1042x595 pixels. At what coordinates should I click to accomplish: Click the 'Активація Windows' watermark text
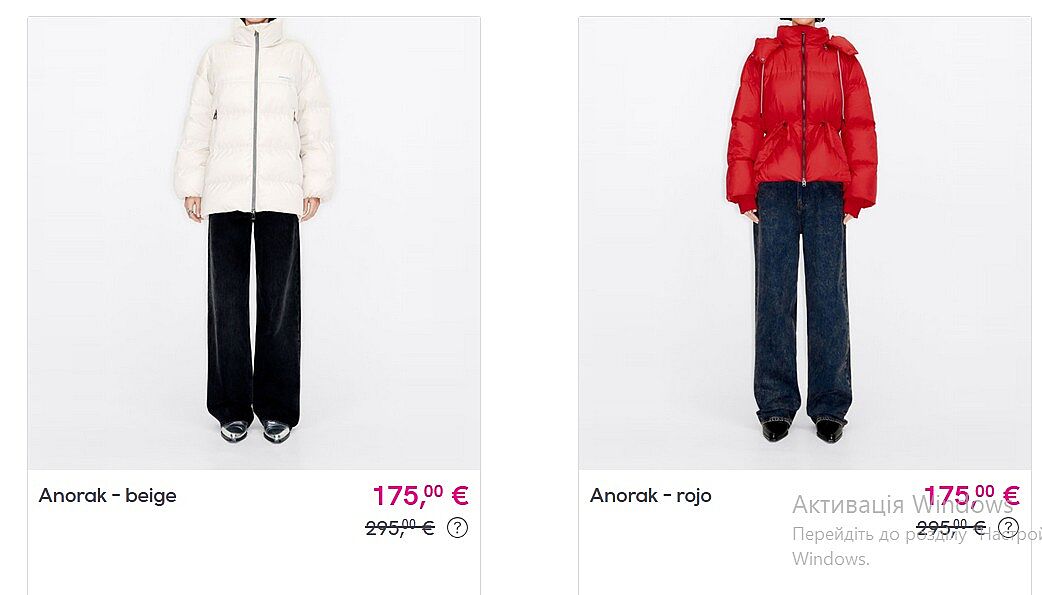[902, 505]
